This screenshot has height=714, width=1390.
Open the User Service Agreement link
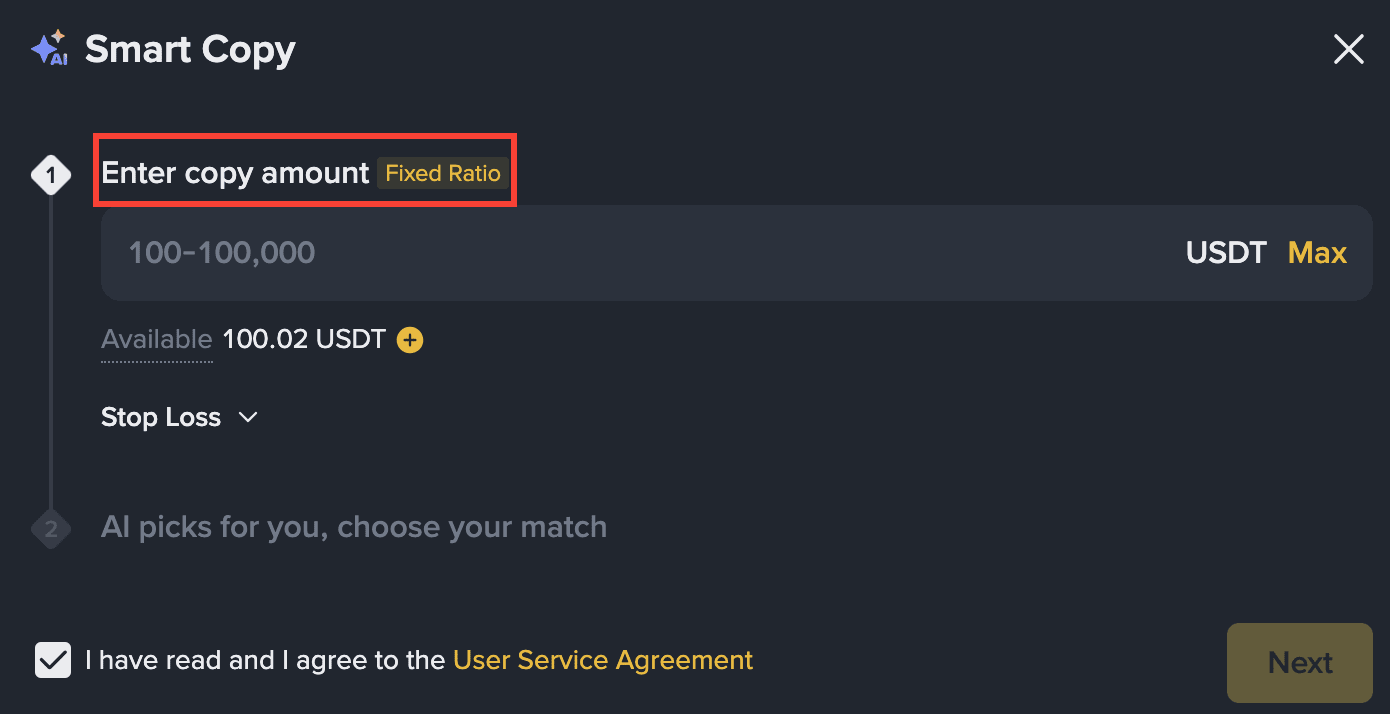point(602,660)
